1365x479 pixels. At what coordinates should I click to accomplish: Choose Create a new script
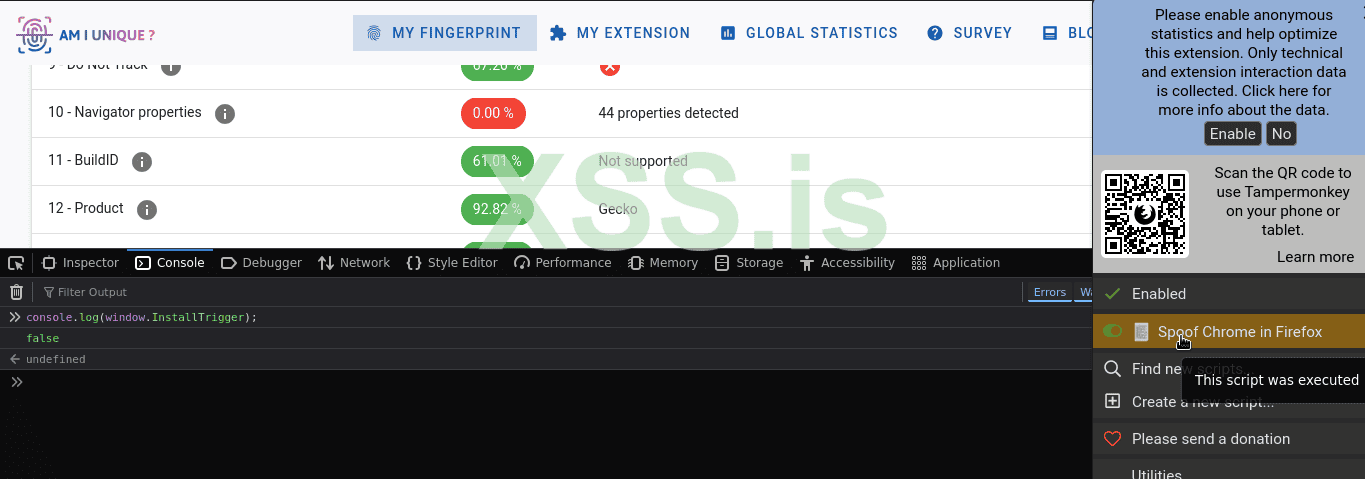(1203, 402)
